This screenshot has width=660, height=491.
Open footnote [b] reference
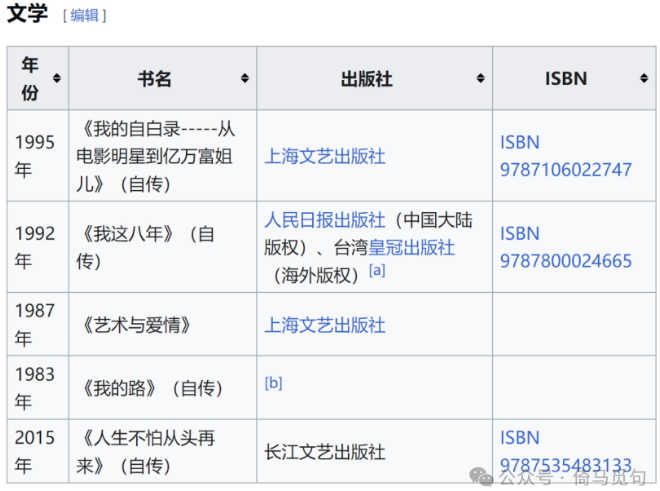[x=274, y=383]
